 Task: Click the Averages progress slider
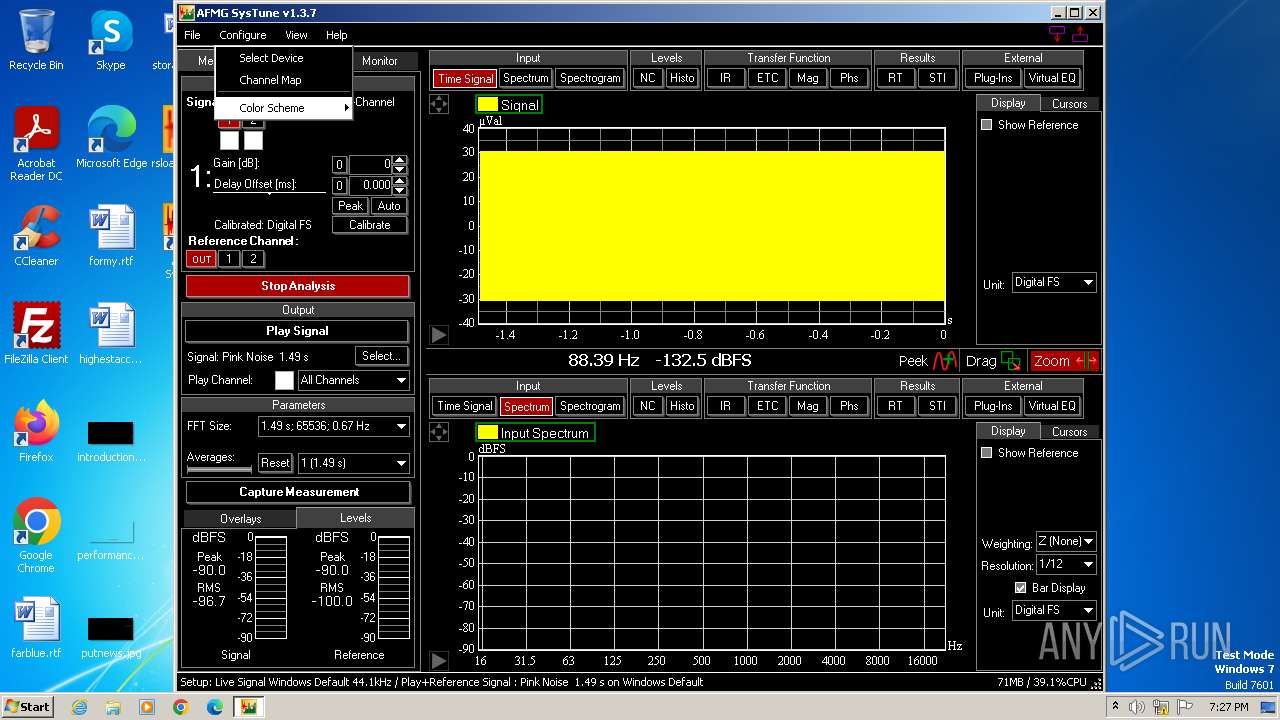(219, 468)
